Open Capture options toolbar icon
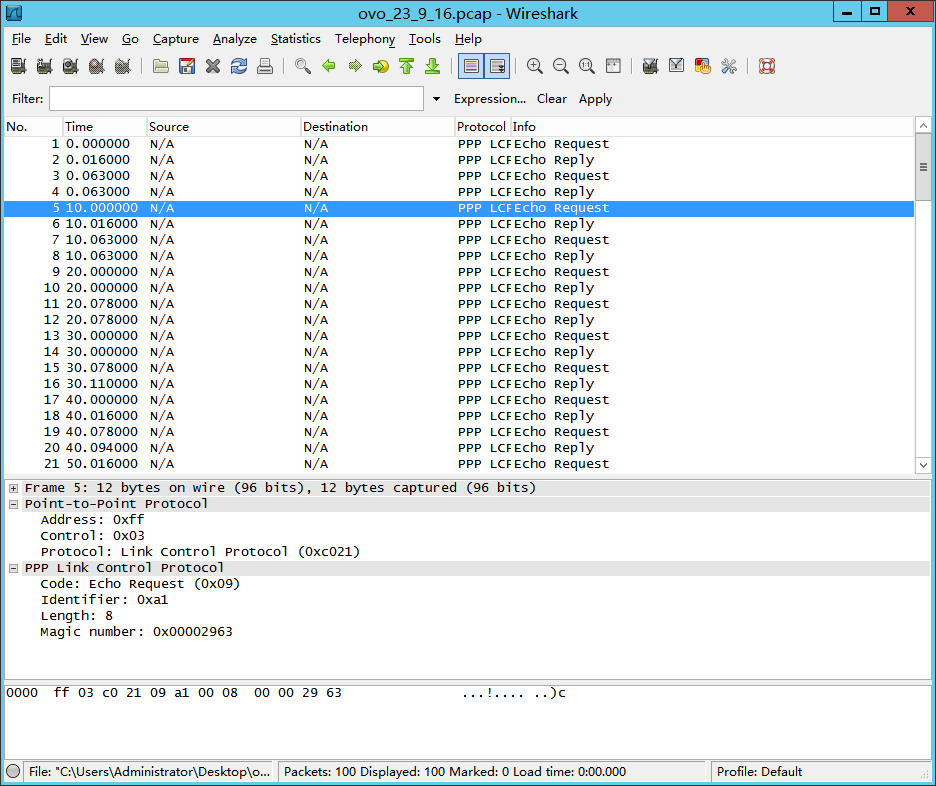 (45, 66)
